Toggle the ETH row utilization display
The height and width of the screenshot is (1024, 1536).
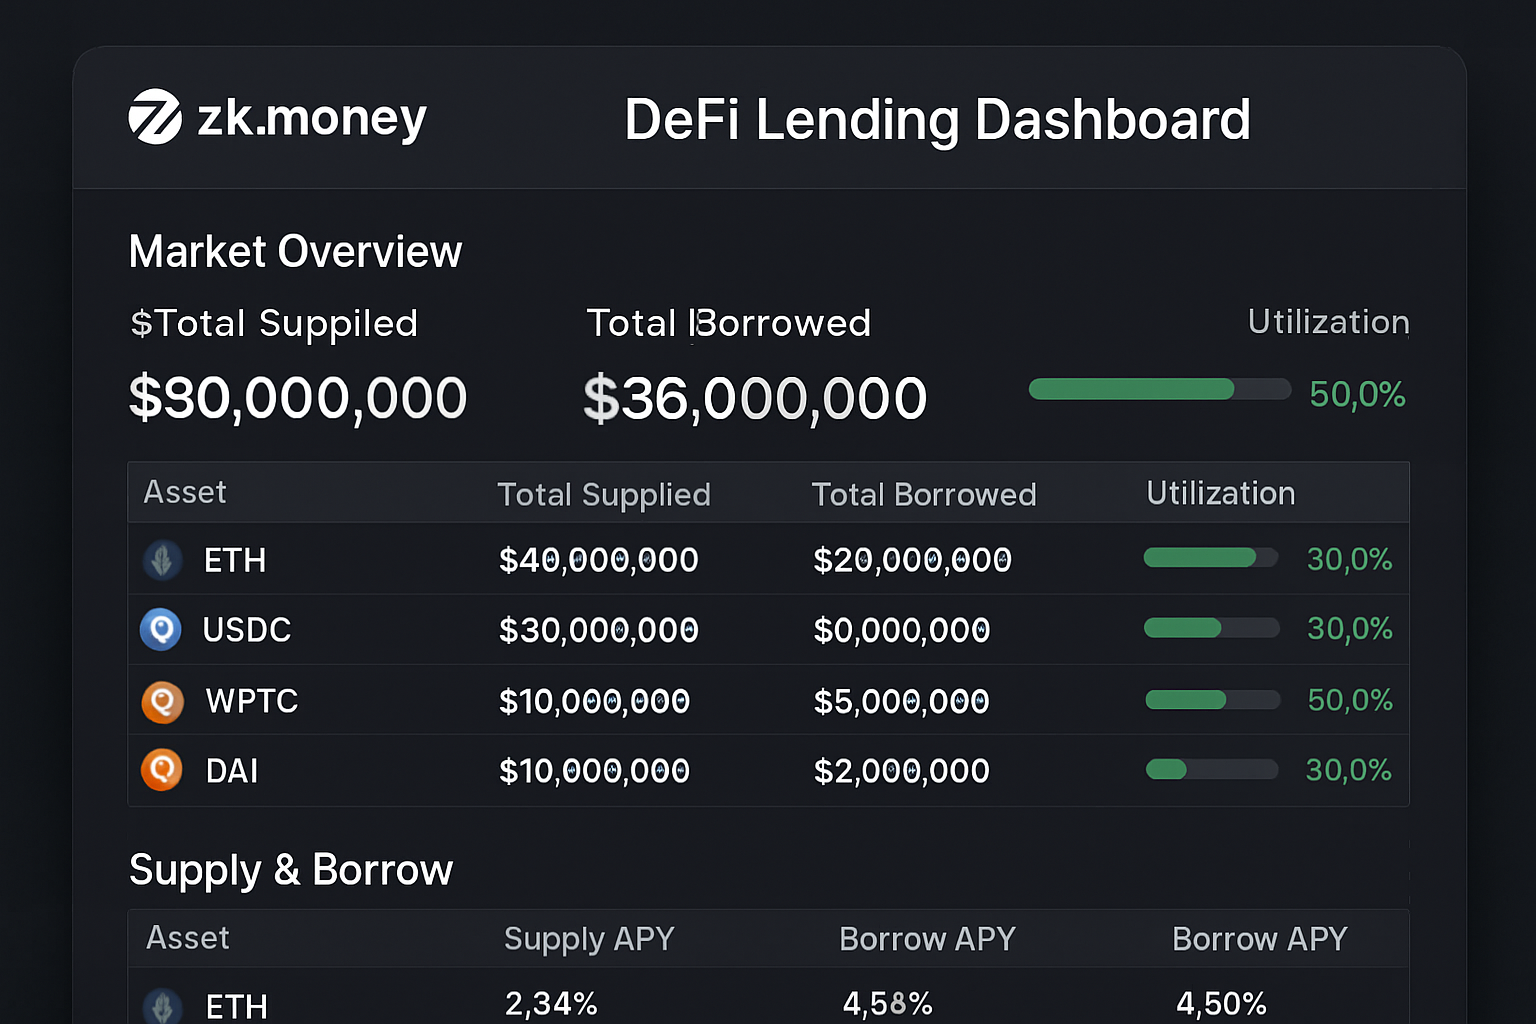(x=1211, y=558)
